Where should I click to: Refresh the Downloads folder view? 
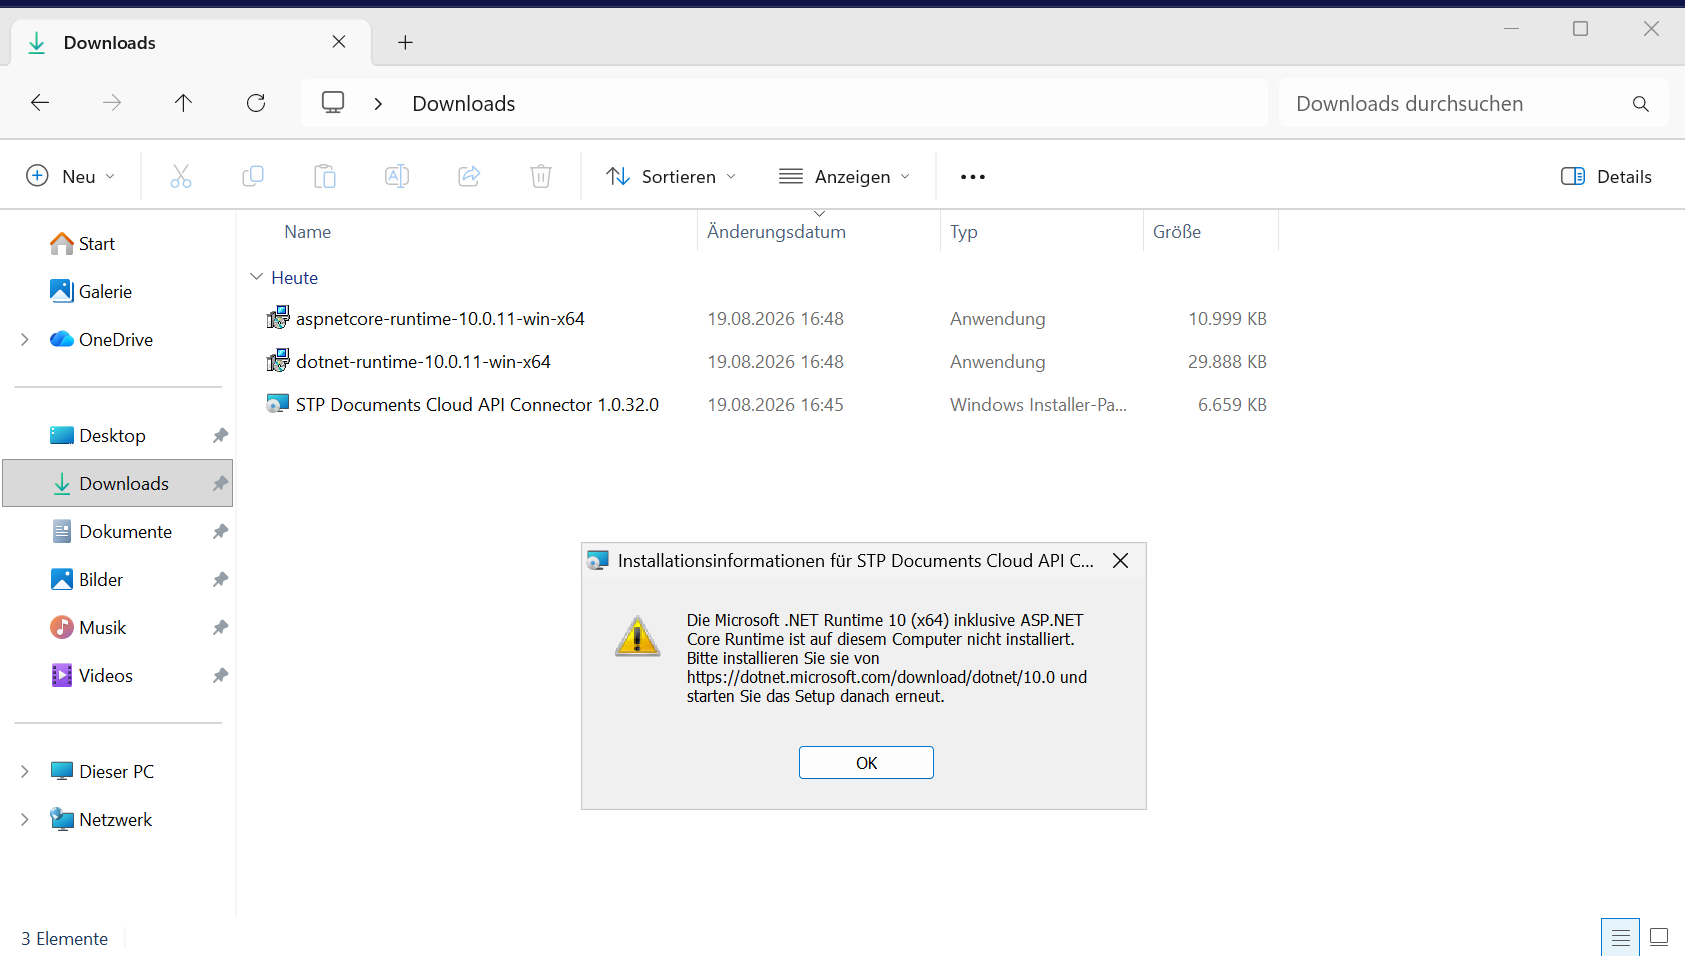[x=256, y=103]
